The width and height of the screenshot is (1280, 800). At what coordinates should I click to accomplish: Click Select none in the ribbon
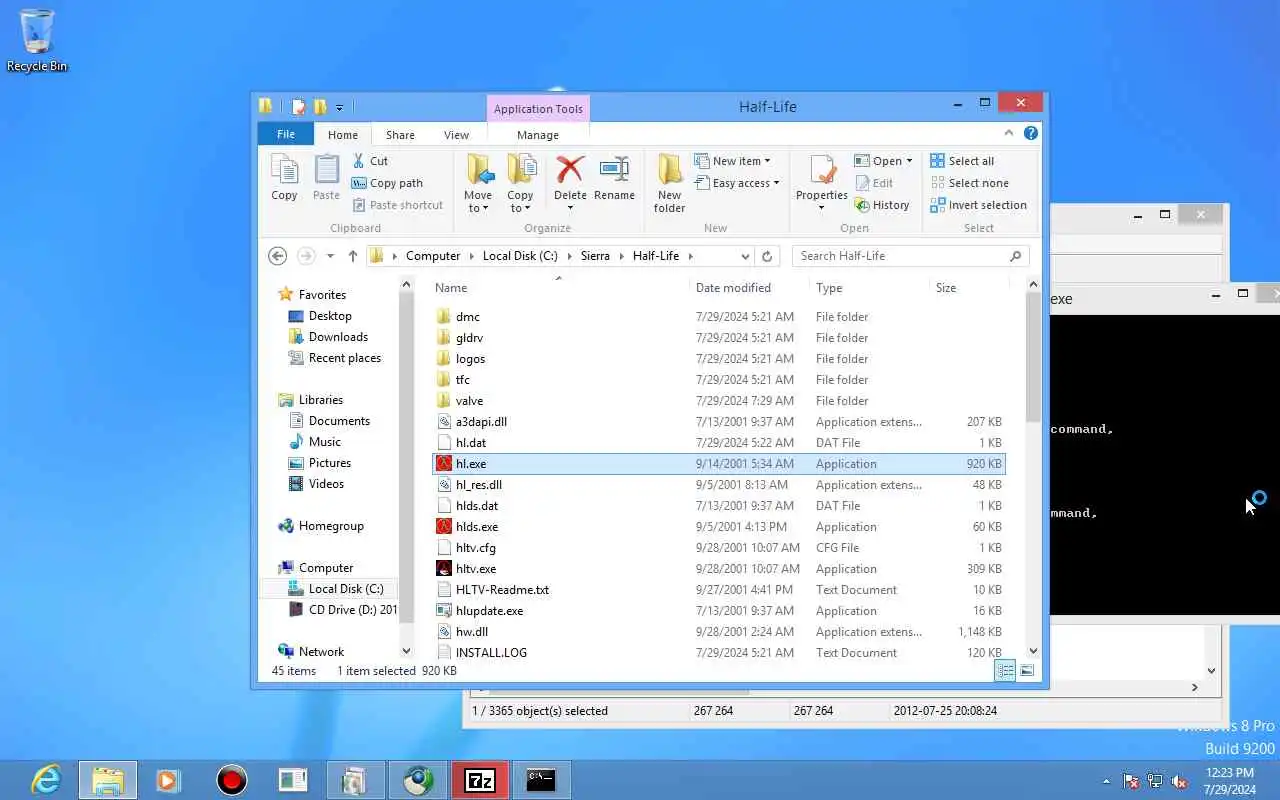coord(969,183)
